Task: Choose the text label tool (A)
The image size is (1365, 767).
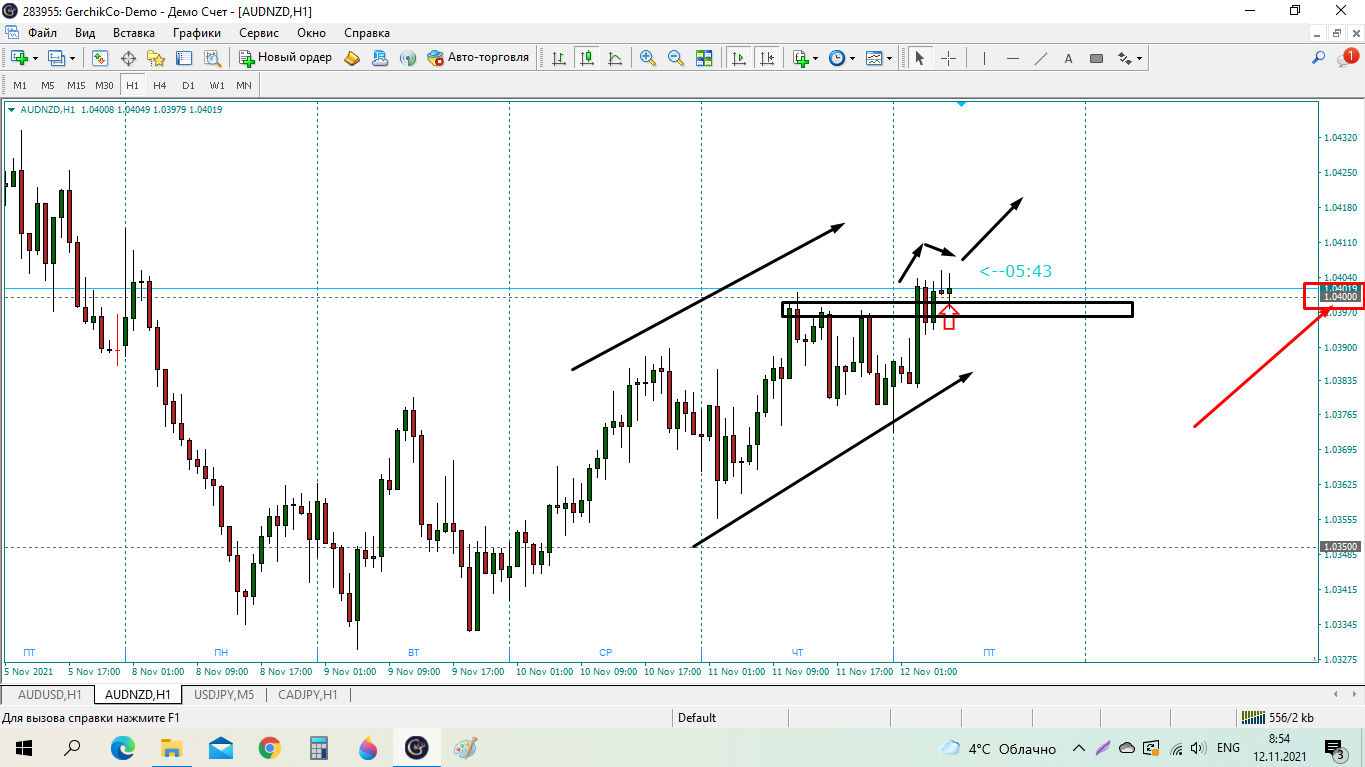Action: coord(1068,58)
